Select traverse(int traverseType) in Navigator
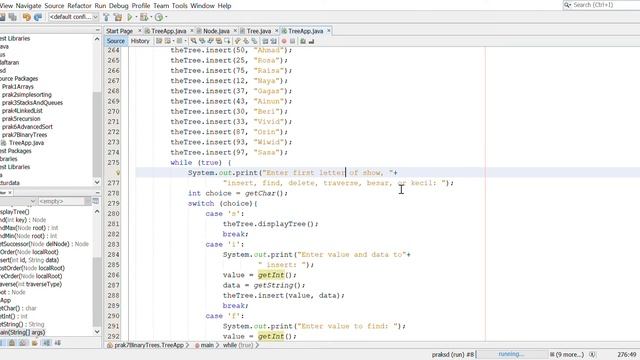640x360 pixels. pyautogui.click(x=31, y=284)
